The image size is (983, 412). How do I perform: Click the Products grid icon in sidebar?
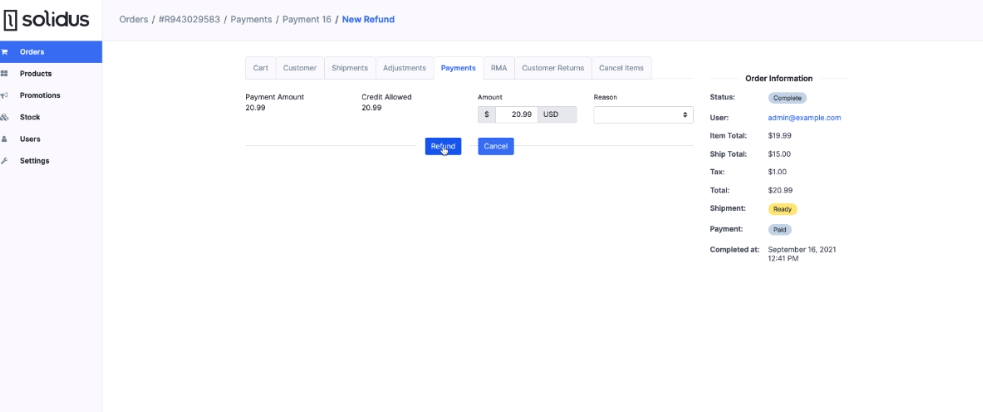4,73
